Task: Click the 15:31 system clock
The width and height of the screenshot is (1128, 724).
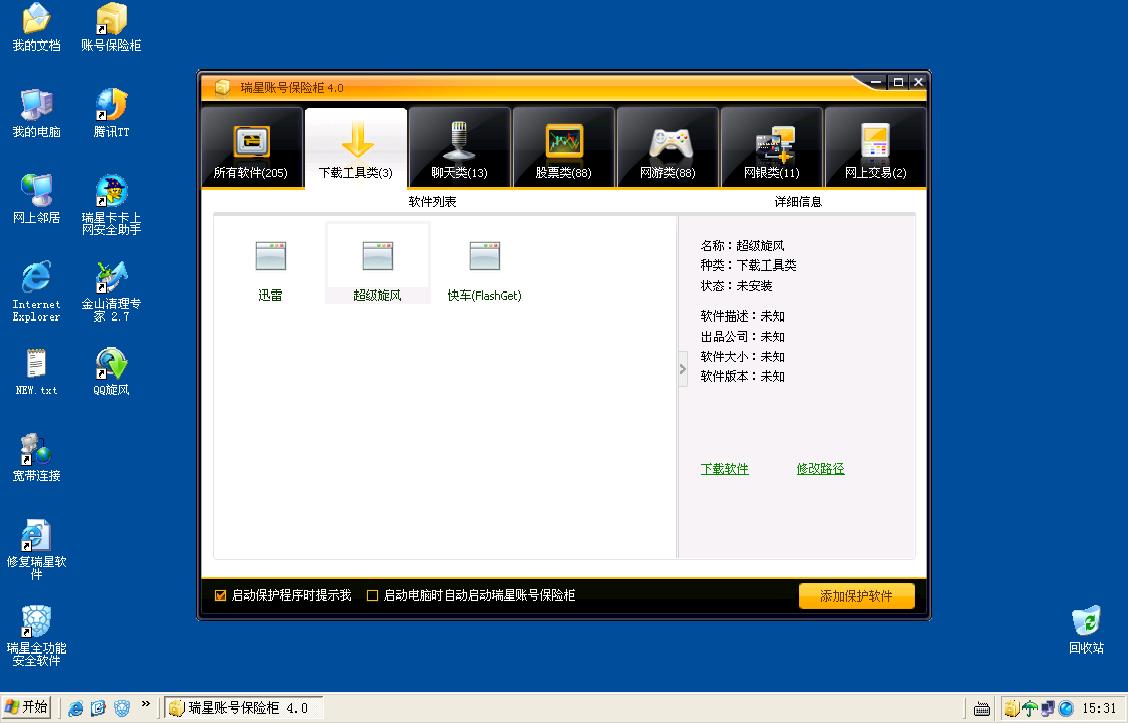Action: (1099, 709)
